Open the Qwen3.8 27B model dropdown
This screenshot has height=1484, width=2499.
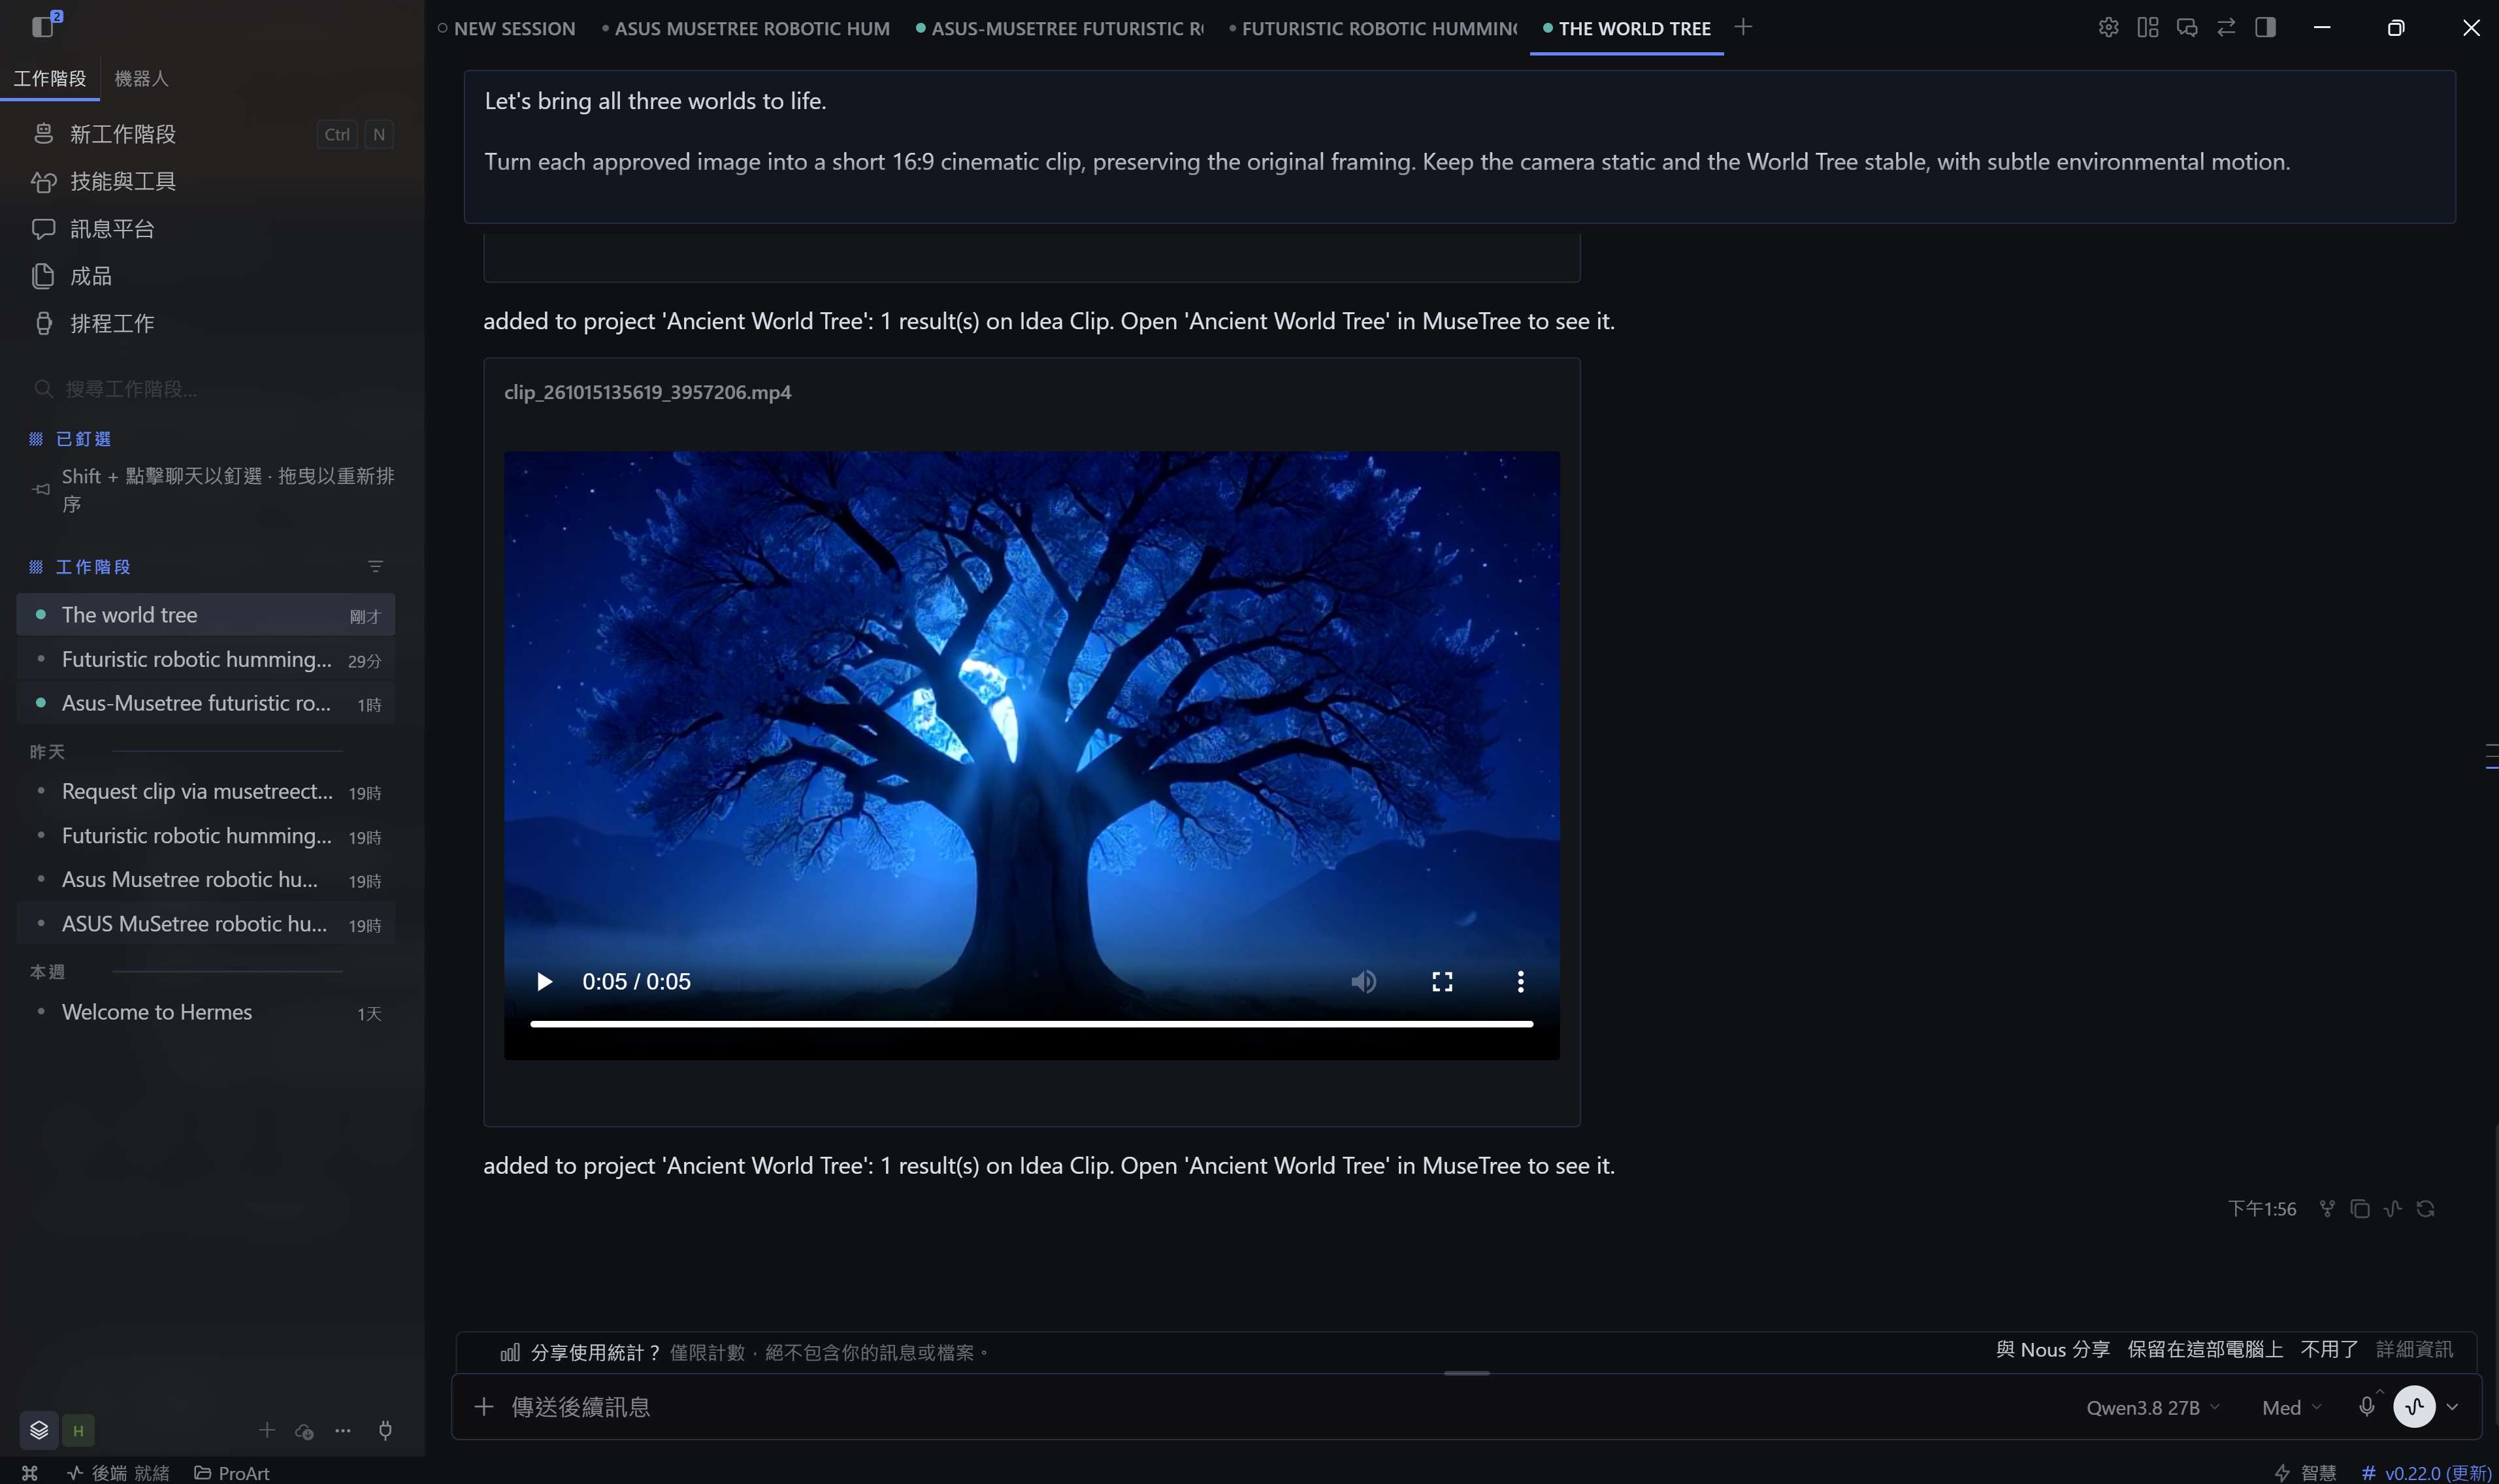click(2152, 1407)
